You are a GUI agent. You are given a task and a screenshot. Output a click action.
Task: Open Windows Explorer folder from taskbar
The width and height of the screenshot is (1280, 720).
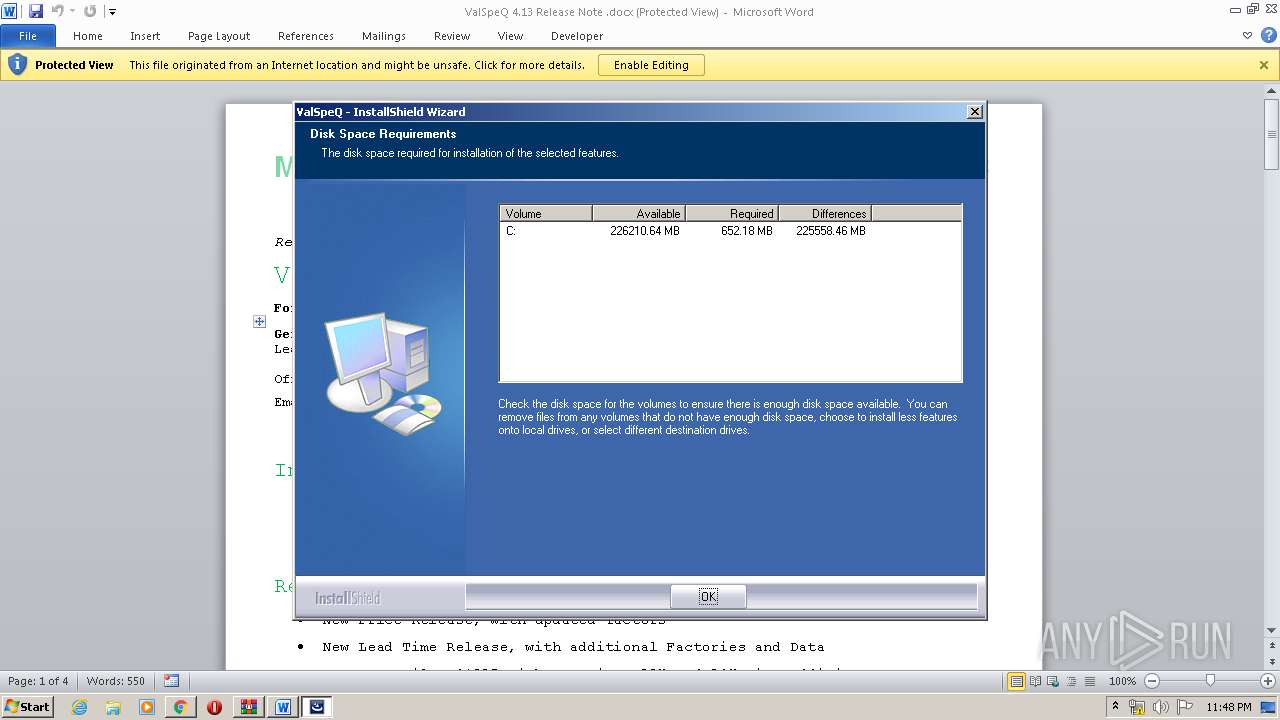[x=113, y=707]
